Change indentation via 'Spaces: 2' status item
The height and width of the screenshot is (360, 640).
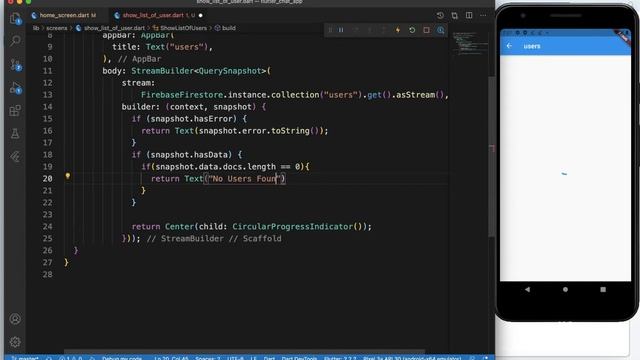tap(207, 358)
